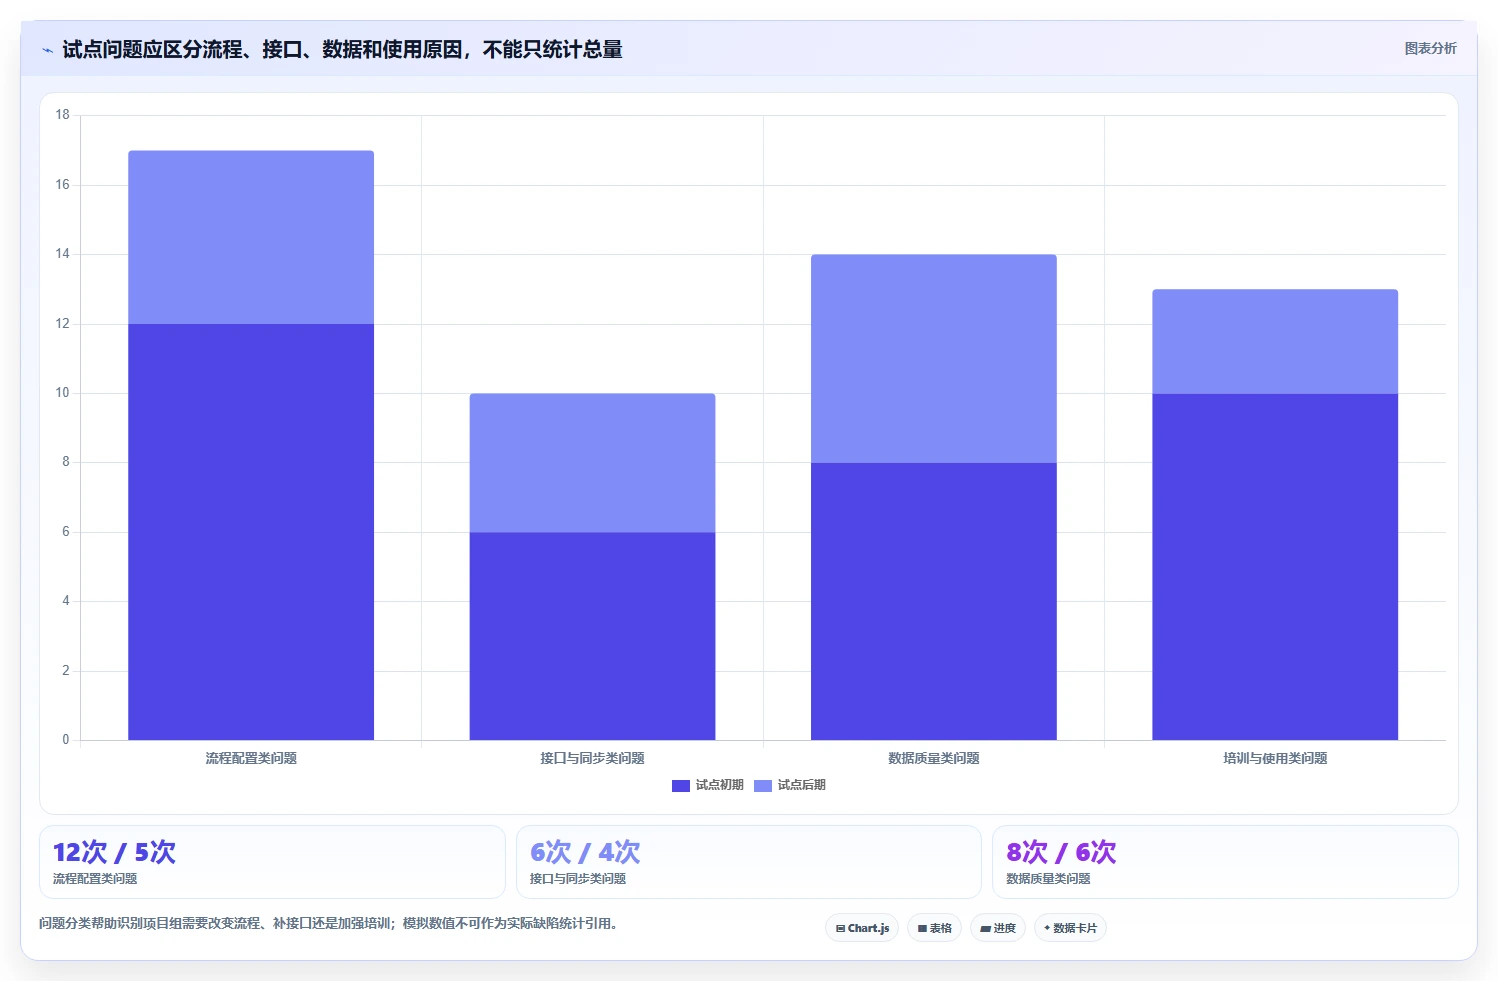
Task: Select the light 试点后期 bar for 数据质量类问题
Action: 934,359
